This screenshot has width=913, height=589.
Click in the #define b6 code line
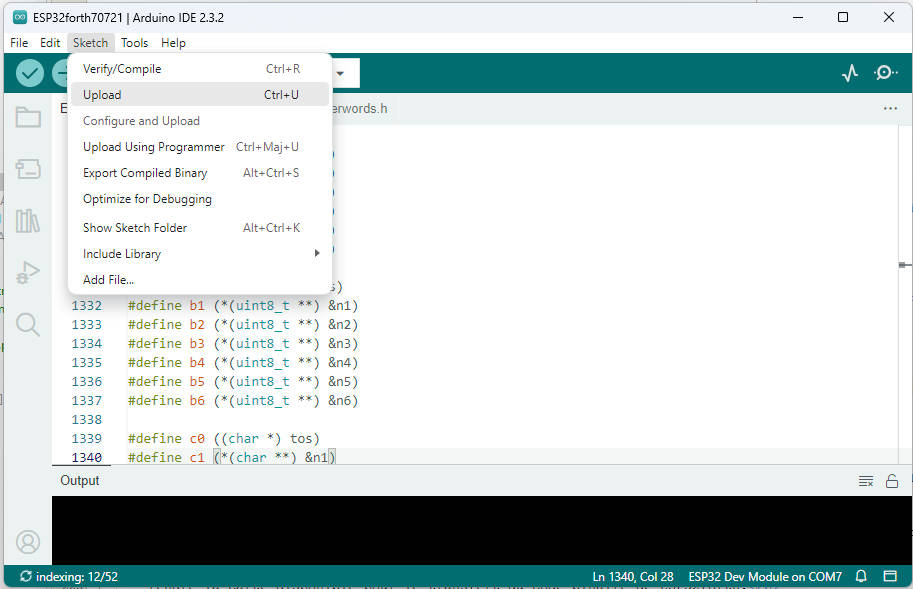click(243, 401)
